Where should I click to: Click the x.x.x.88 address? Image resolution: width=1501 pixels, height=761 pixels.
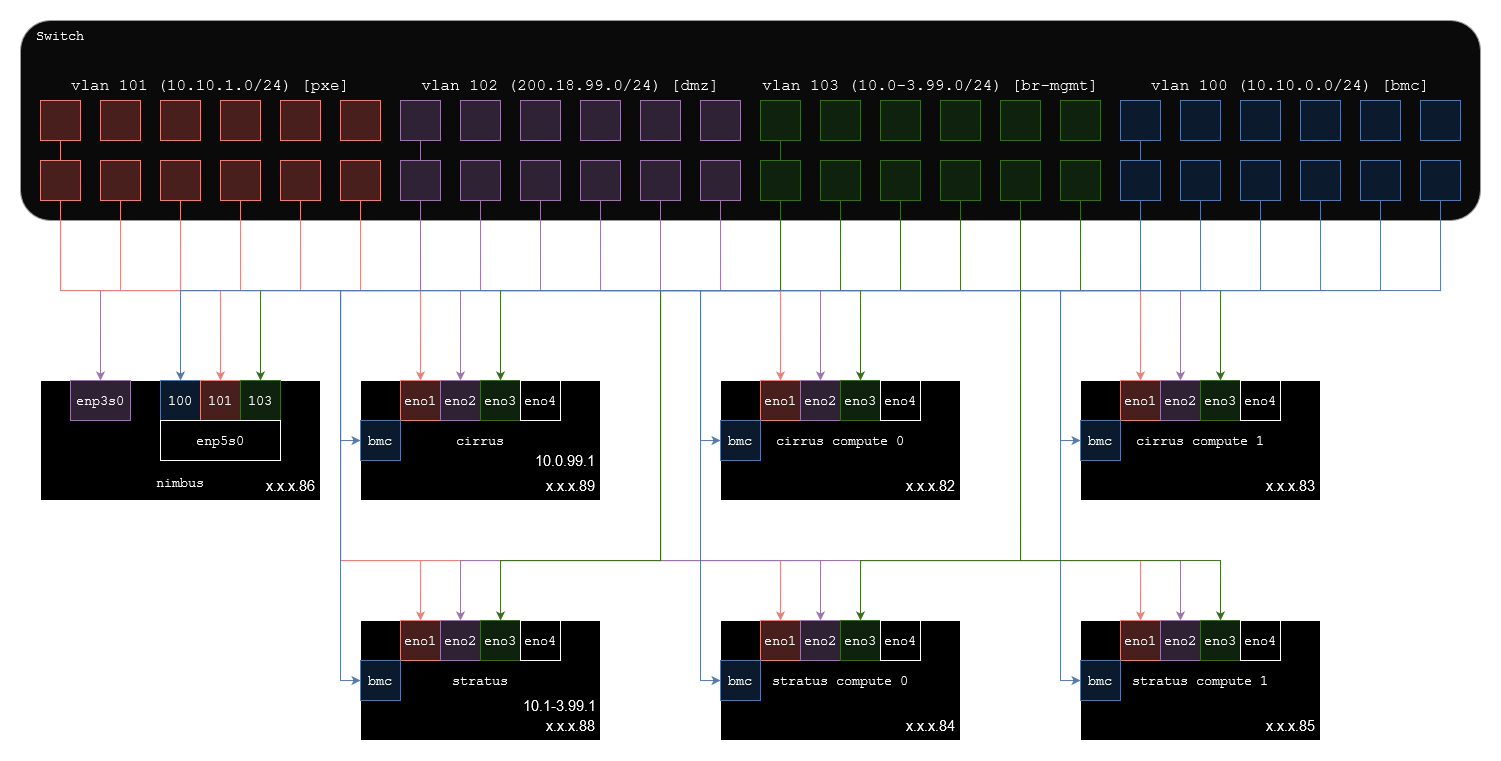coord(570,727)
